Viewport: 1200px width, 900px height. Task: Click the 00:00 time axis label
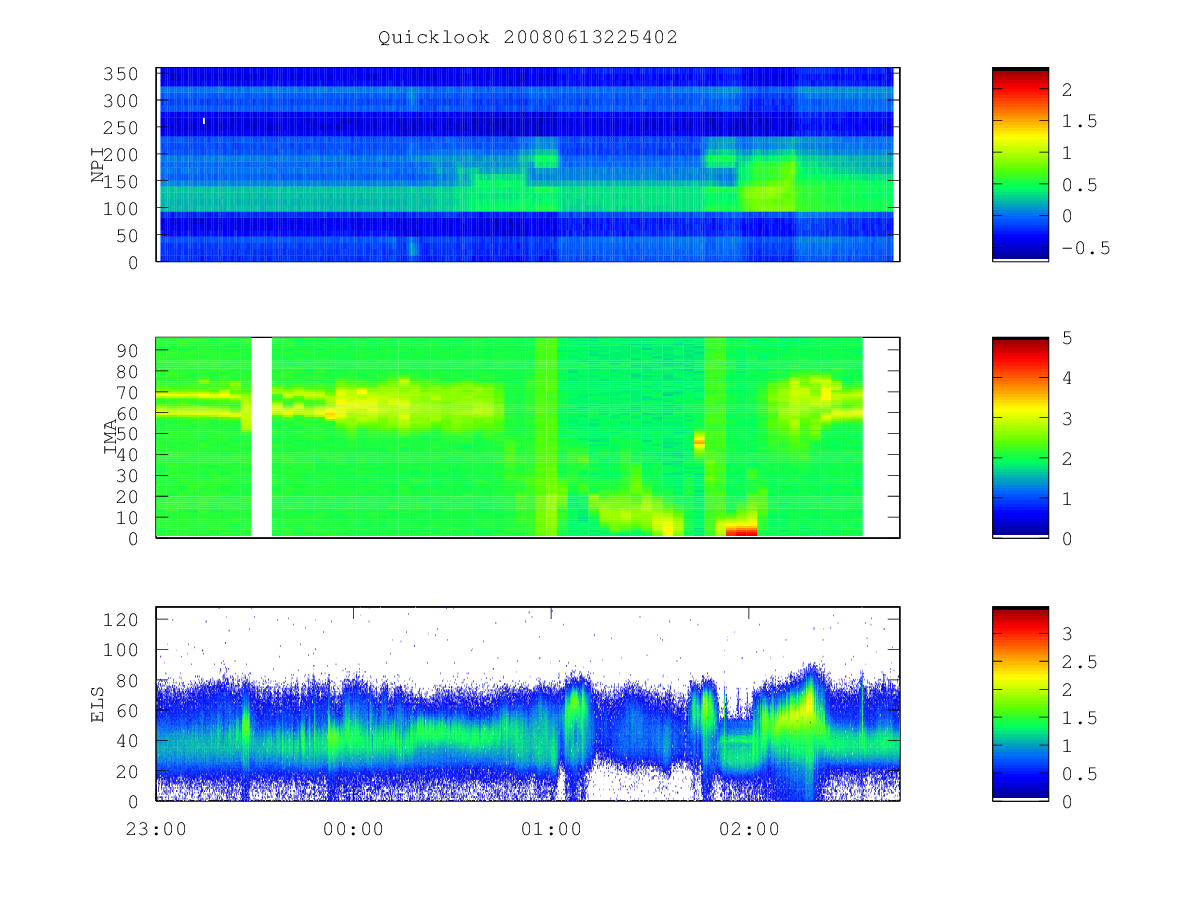point(354,830)
